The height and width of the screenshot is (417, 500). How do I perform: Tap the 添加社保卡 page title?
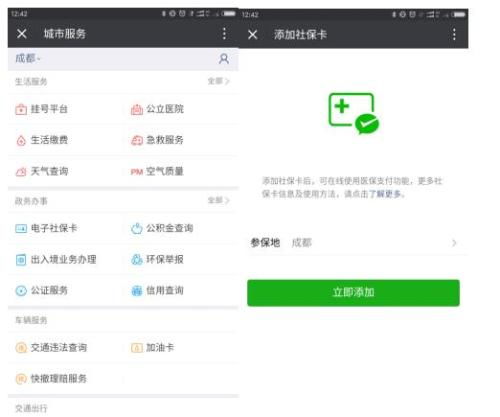click(300, 34)
